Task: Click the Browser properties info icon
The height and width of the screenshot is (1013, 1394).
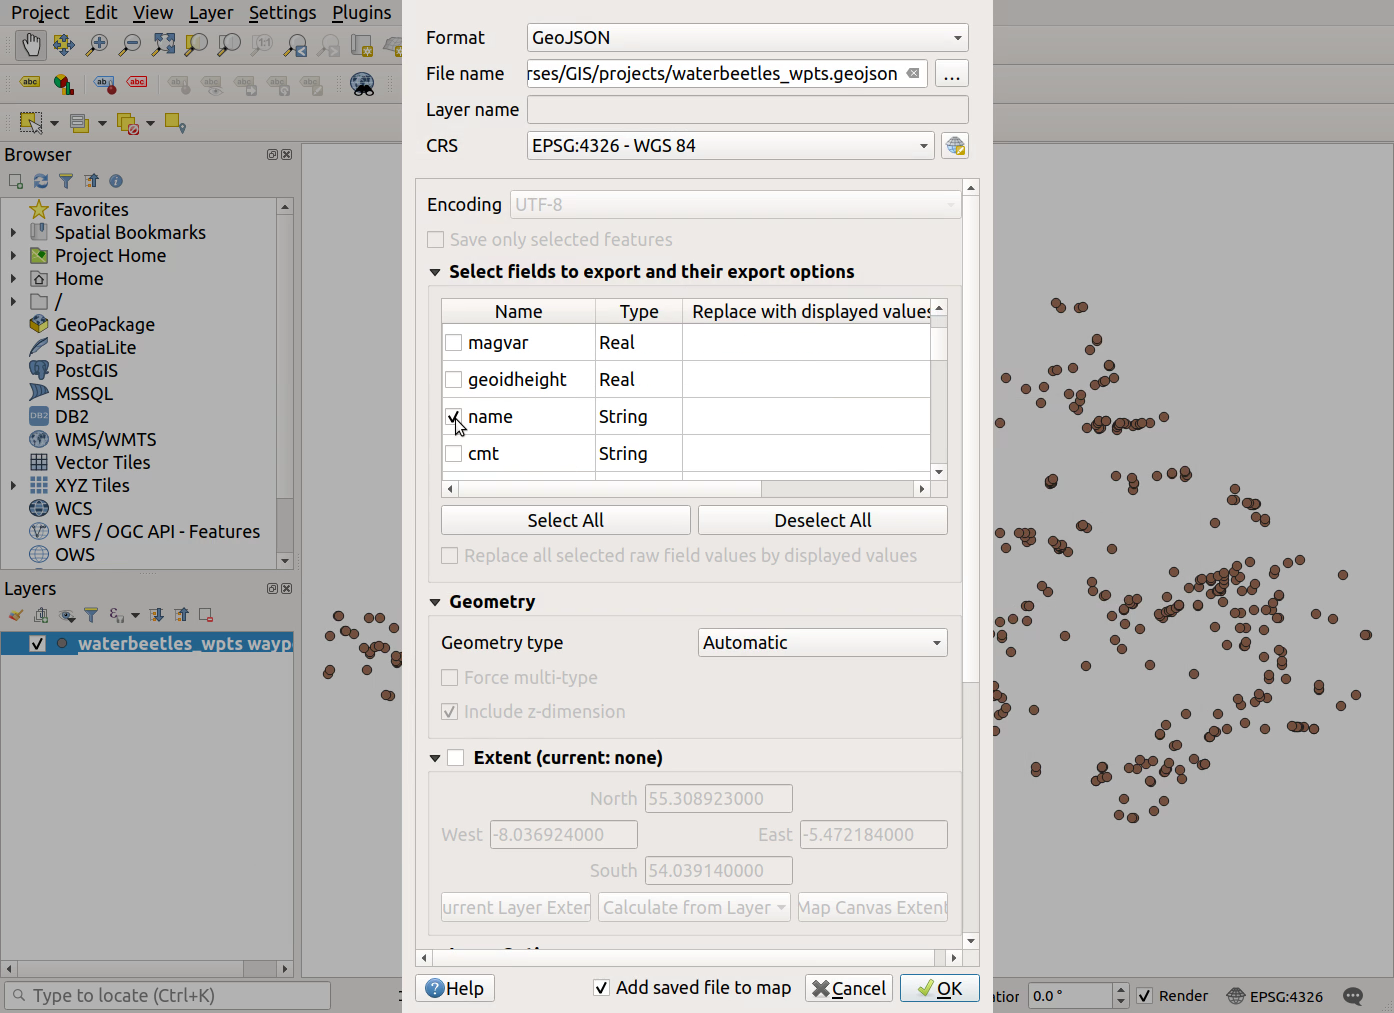Action: coord(116,181)
